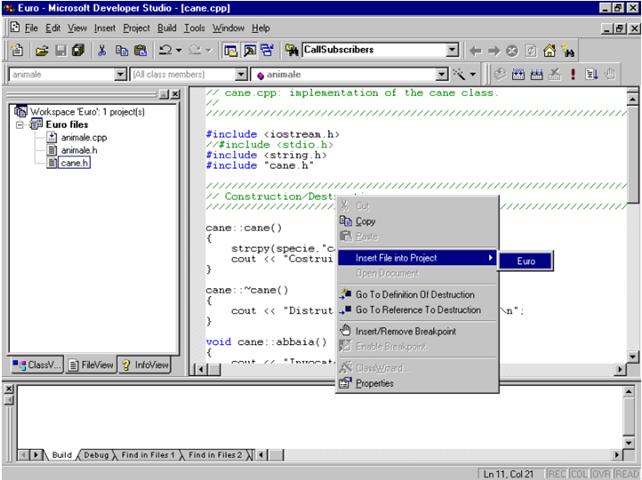Switch to the InfoView tab
This screenshot has width=642, height=480.
tap(145, 365)
